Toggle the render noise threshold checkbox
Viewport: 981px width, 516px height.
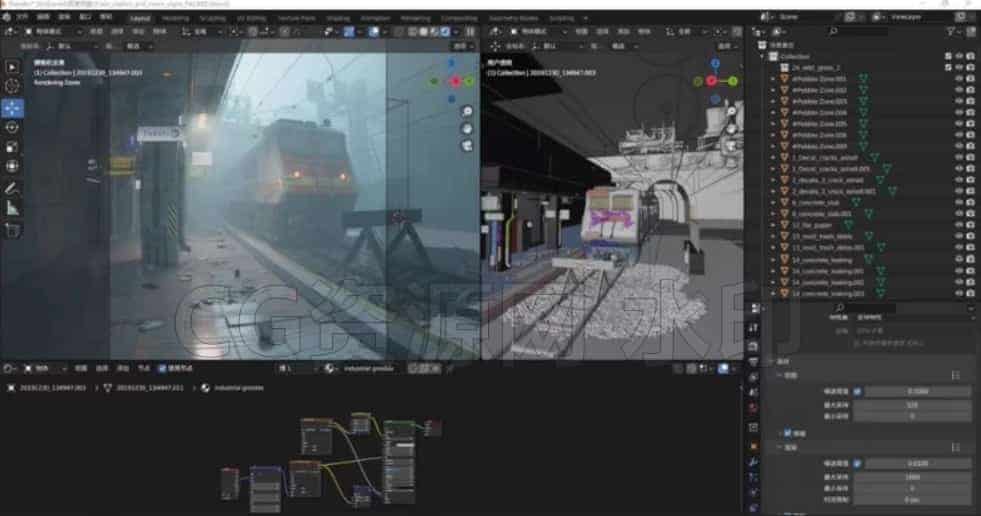[858, 463]
